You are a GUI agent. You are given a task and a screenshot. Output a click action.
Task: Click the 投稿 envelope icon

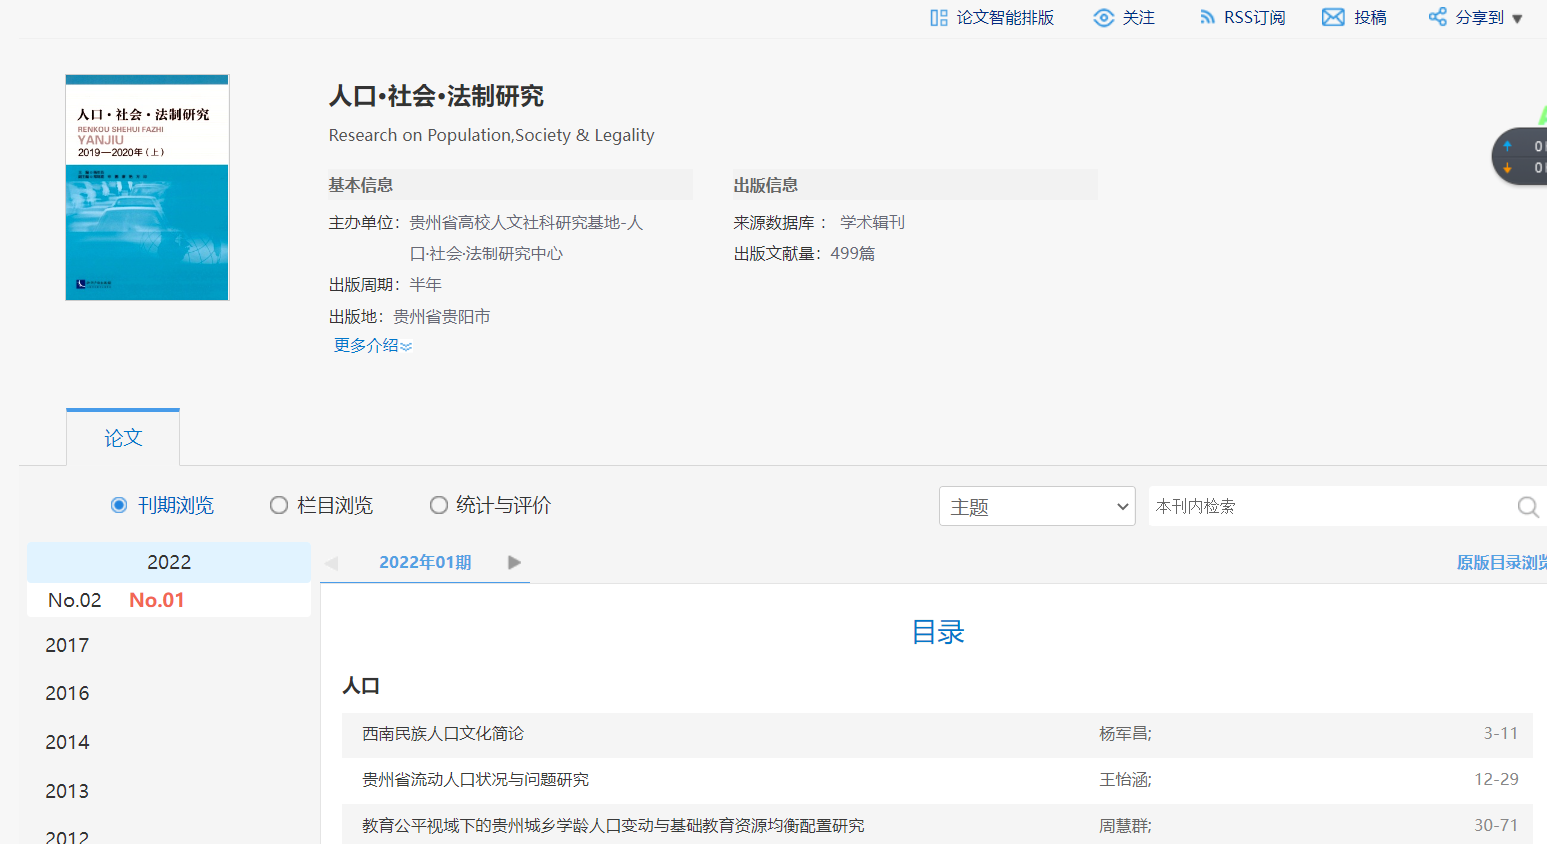pos(1333,18)
